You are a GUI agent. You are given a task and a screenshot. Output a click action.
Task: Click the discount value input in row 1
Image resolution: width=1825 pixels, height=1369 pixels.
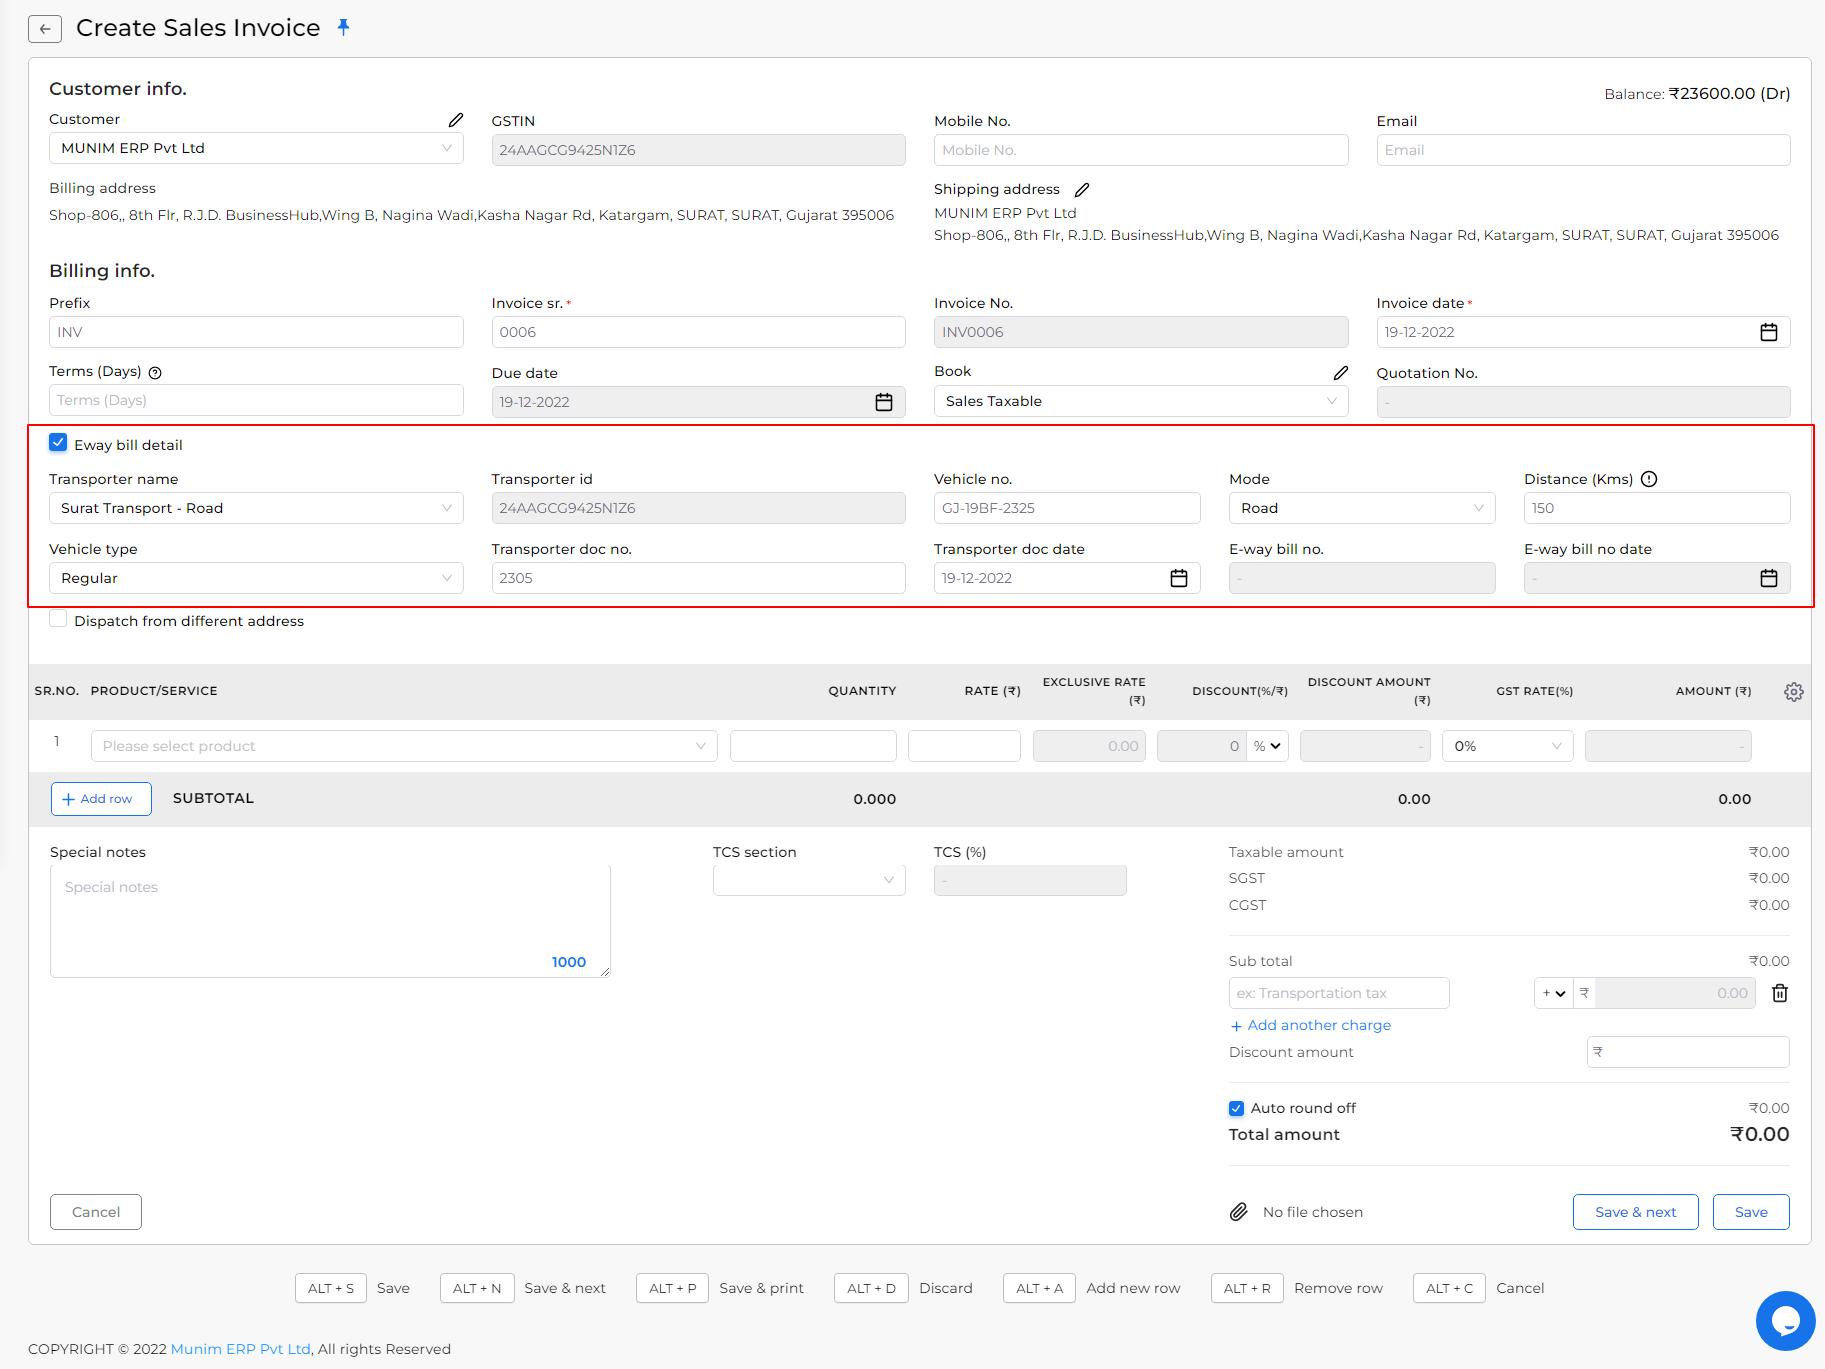1202,746
